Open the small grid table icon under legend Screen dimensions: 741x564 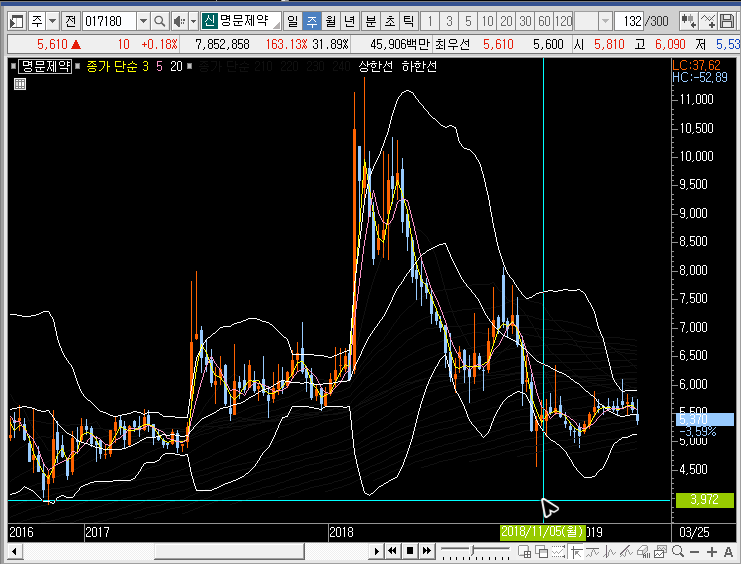point(20,85)
